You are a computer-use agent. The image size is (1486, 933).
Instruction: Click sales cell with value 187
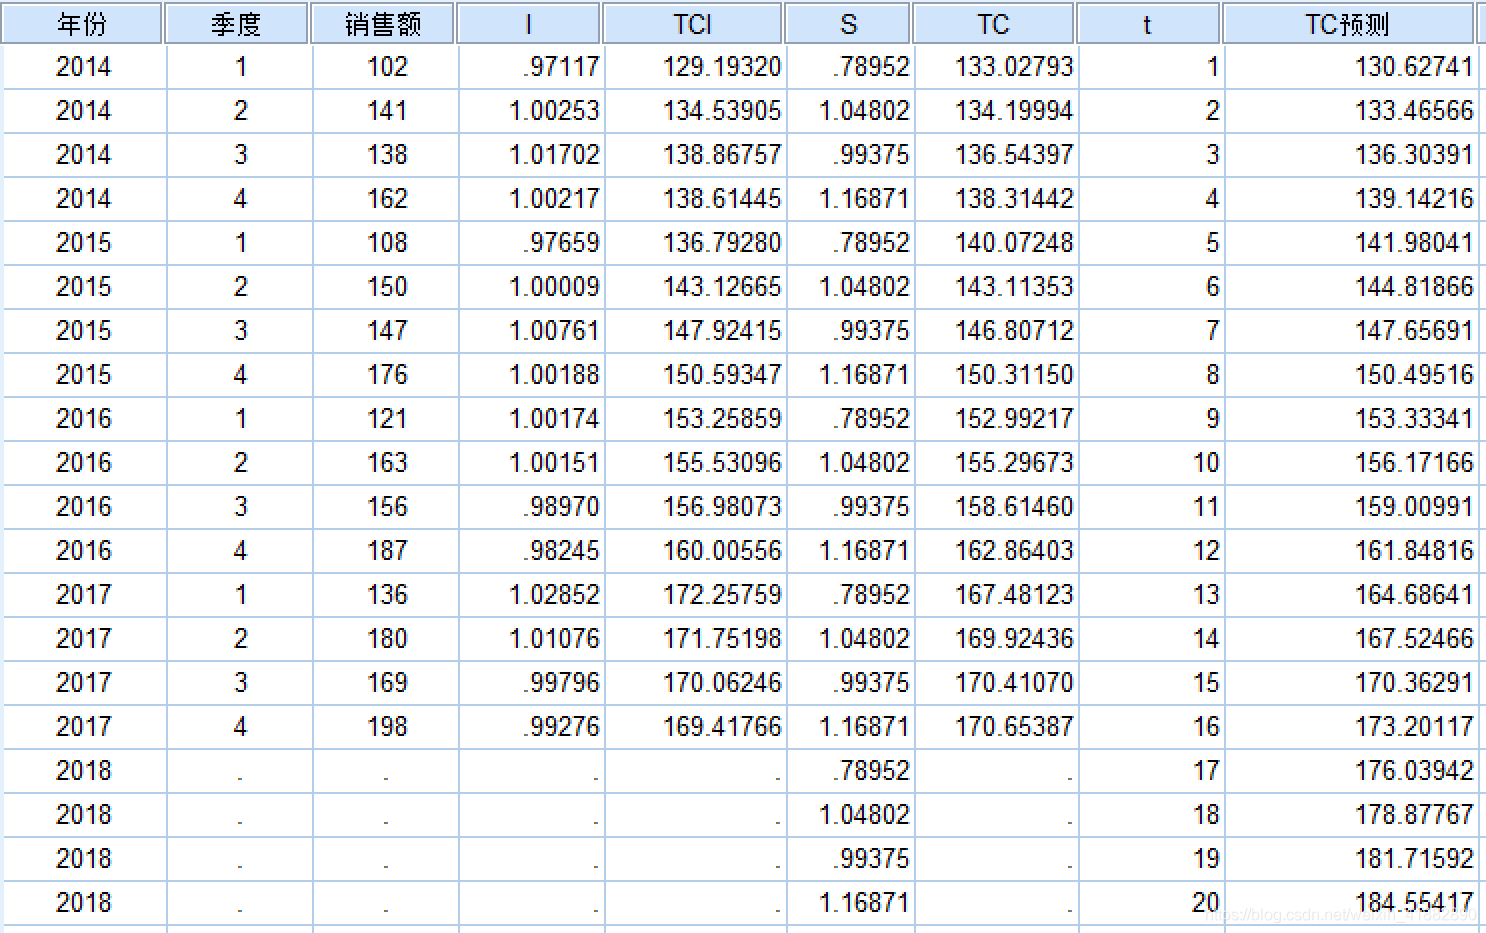tap(386, 551)
